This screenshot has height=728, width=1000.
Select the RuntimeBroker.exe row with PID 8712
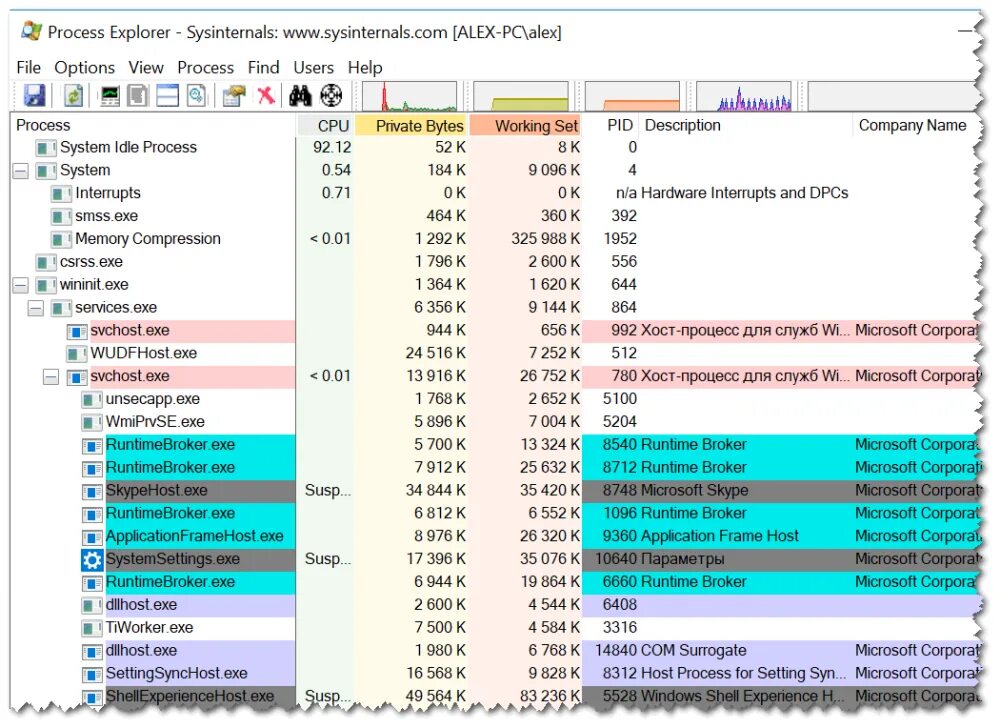pos(495,469)
